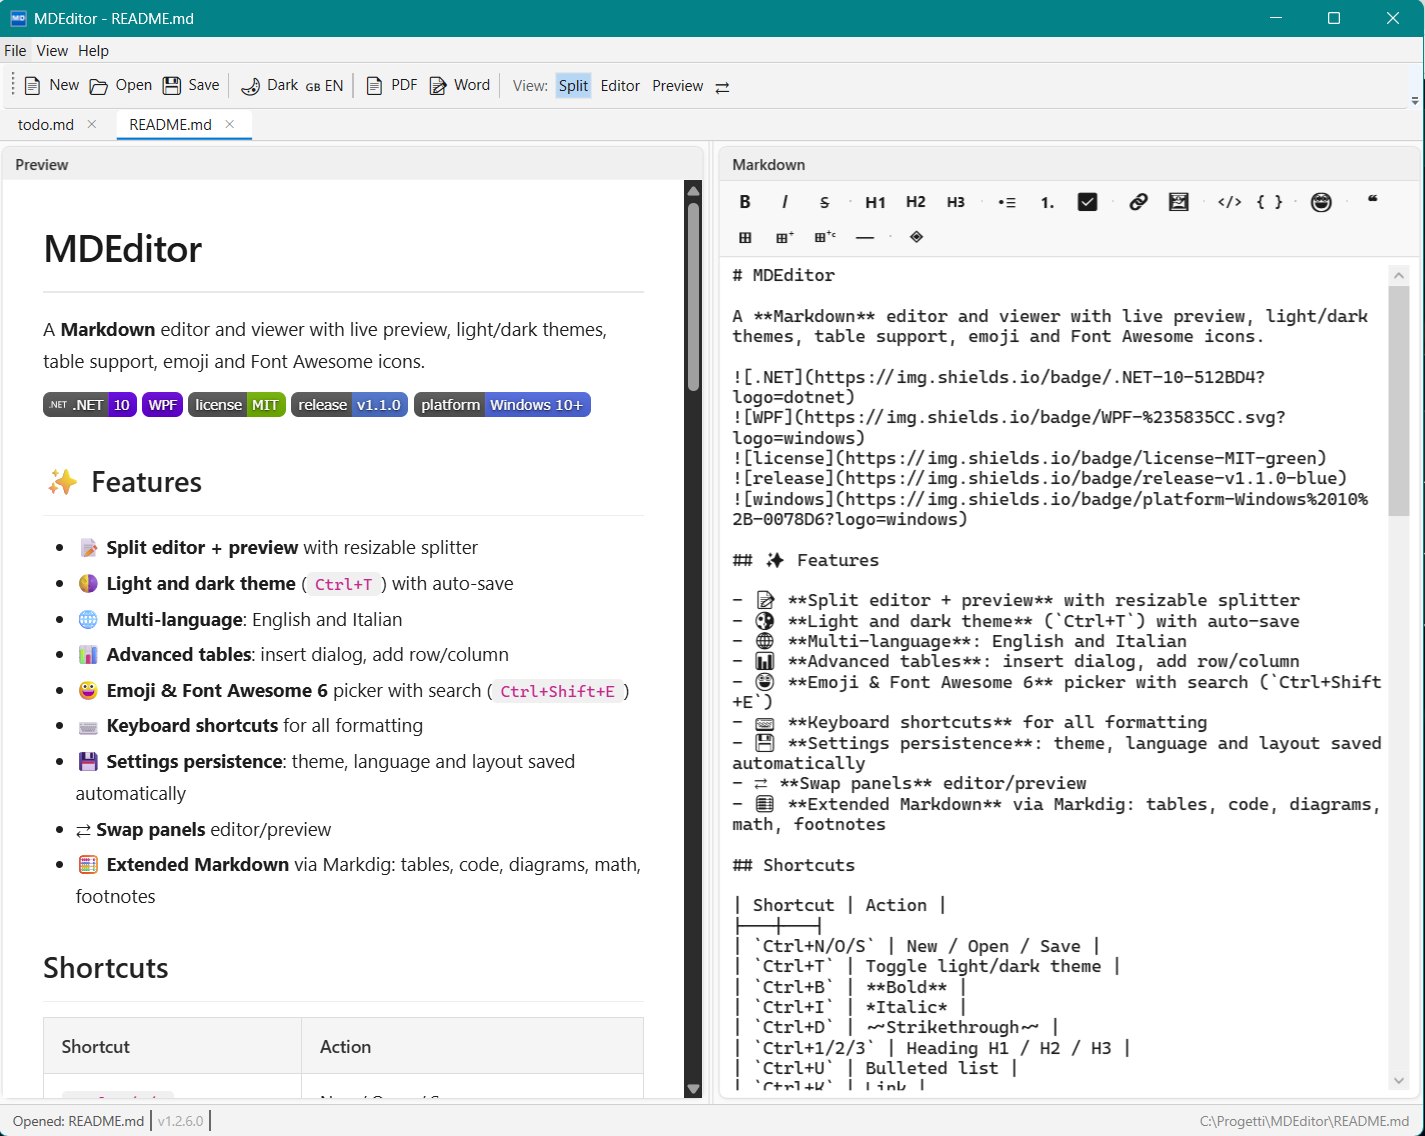Click 'Ctrl+Shift+E' code text in preview

tap(557, 691)
